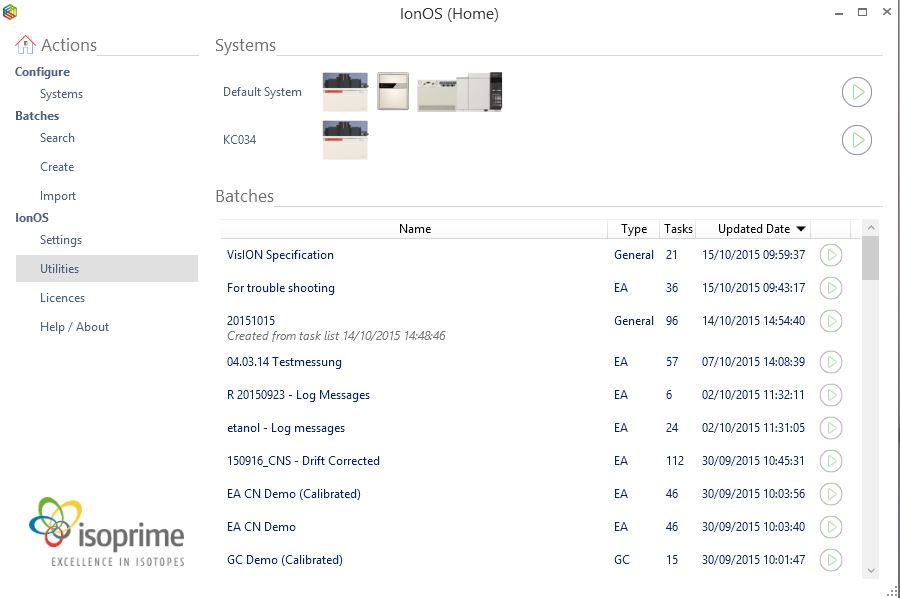900x598 pixels.
Task: Sort batches by Type column header
Action: click(633, 229)
